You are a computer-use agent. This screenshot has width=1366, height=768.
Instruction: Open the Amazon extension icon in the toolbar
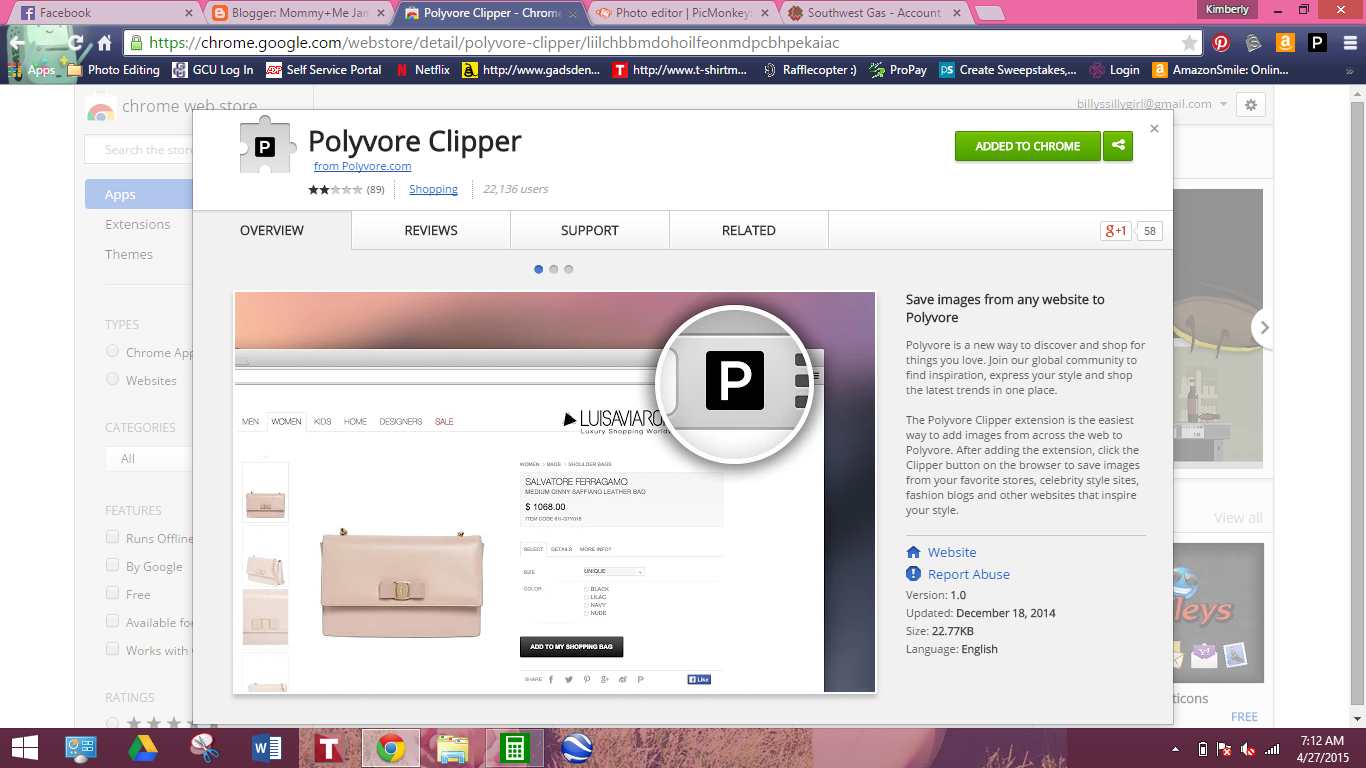(1285, 43)
